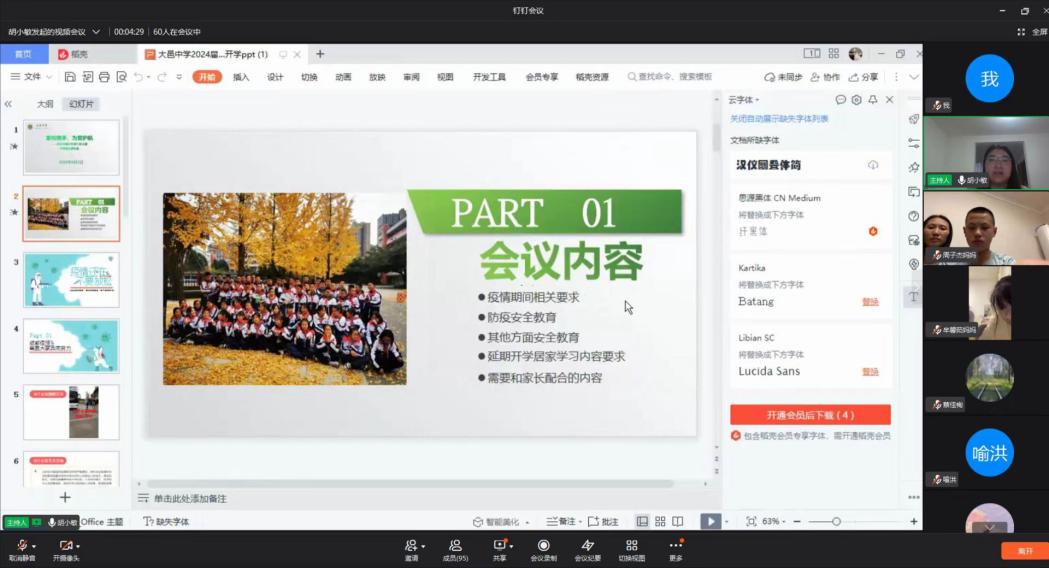Click the red leave meeting button
This screenshot has height=568, width=1049.
(1024, 551)
